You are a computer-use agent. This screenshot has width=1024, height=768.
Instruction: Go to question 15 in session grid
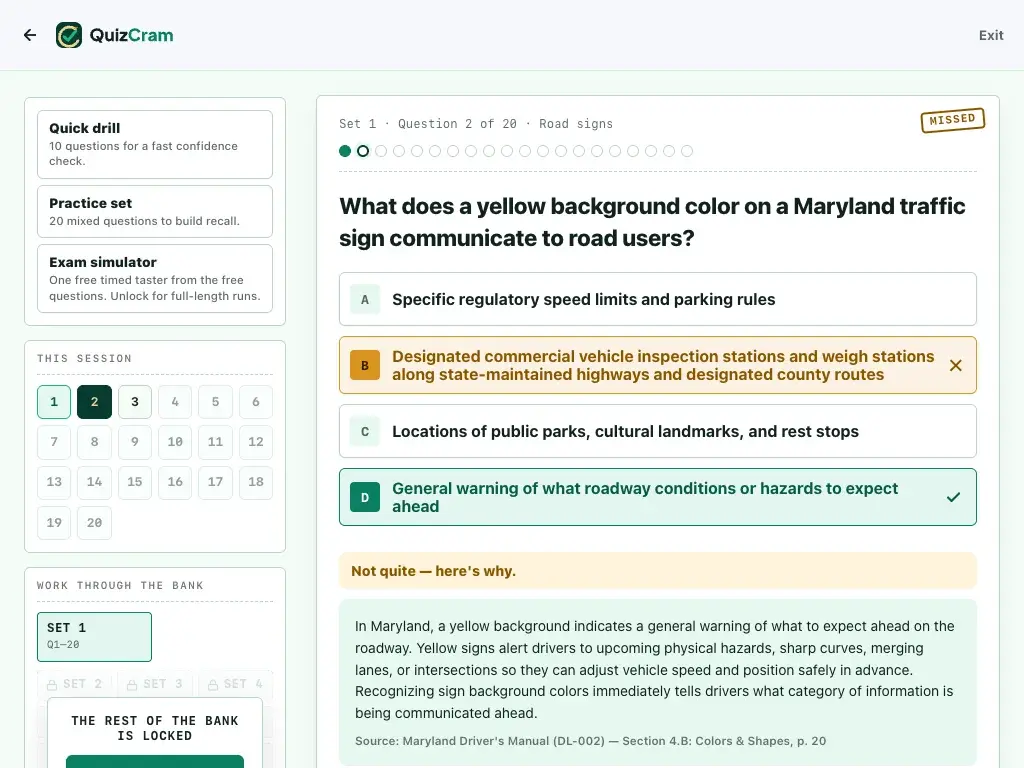point(135,482)
